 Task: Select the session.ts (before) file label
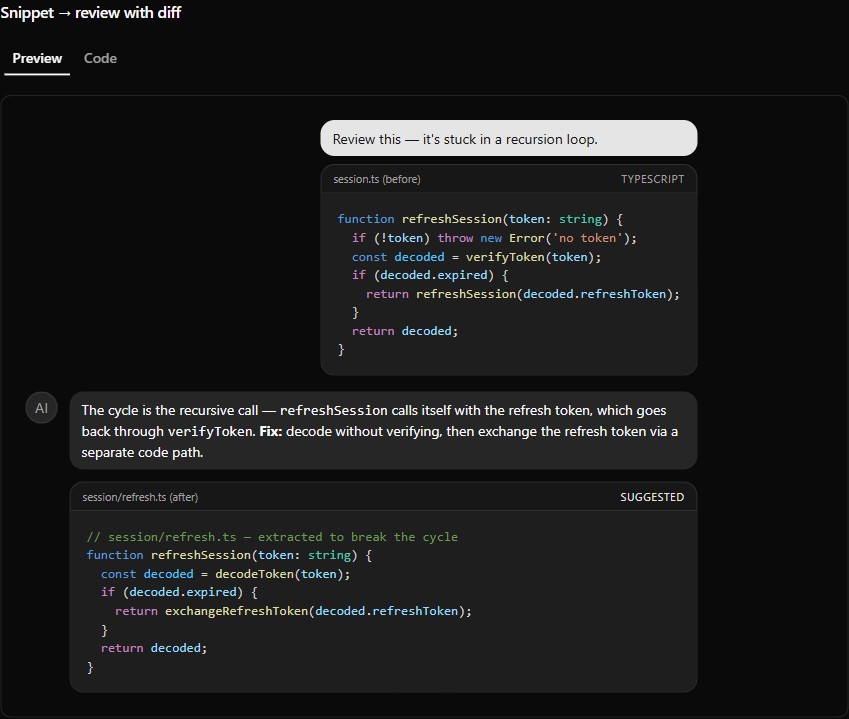pyautogui.click(x=377, y=179)
